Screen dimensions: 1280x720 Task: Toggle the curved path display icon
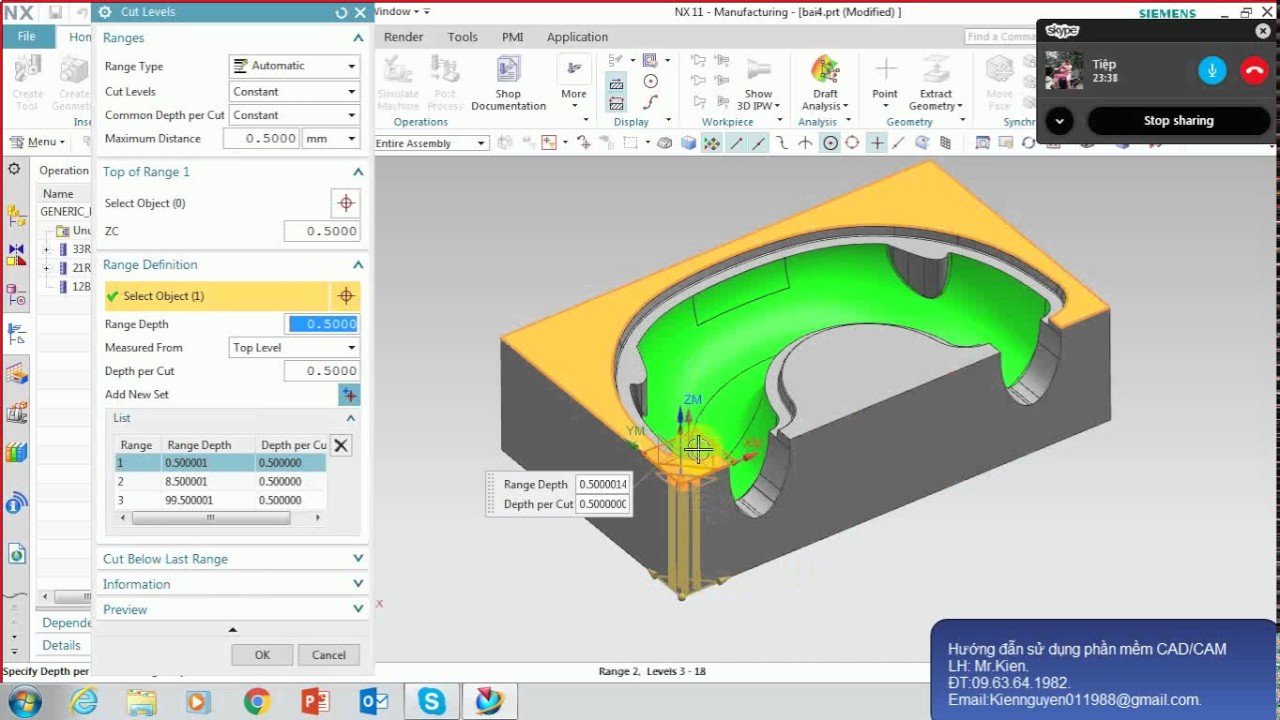pyautogui.click(x=651, y=102)
